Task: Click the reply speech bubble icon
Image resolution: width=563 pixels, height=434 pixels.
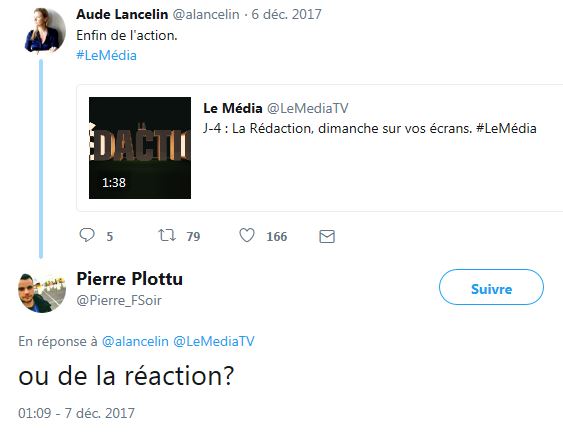Action: [87, 235]
